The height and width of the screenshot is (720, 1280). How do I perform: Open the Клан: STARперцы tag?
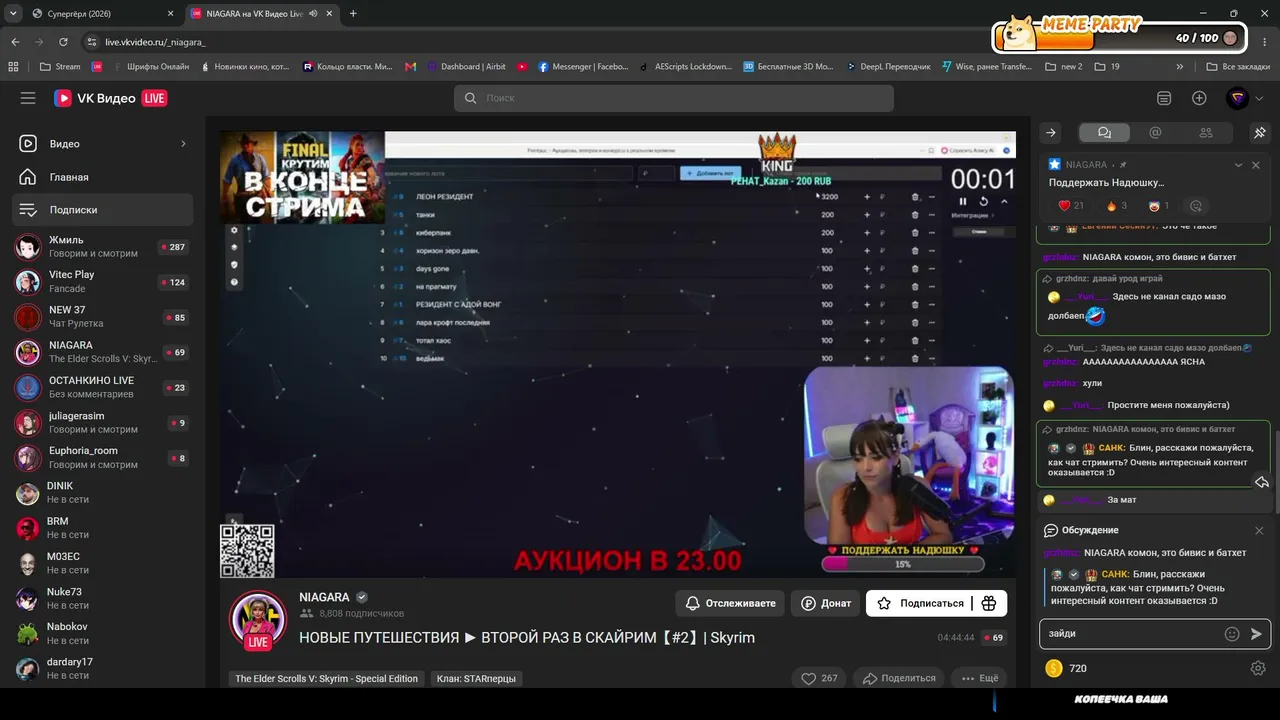476,679
